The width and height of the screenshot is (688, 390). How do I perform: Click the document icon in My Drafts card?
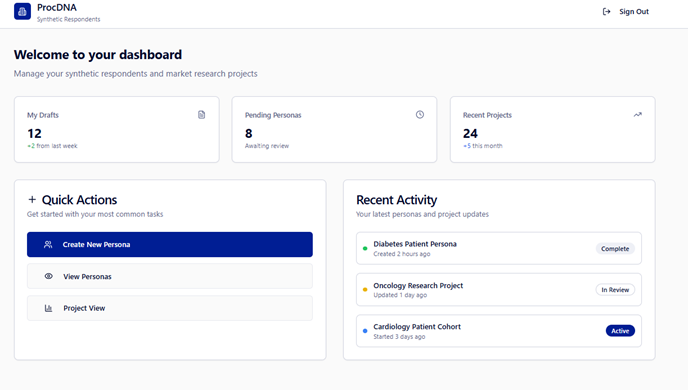[201, 114]
